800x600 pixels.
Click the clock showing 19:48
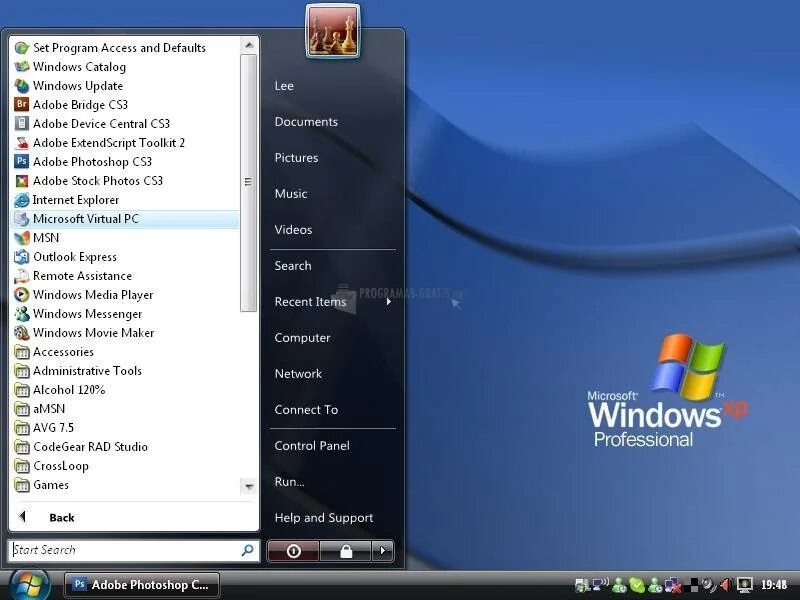(x=774, y=585)
